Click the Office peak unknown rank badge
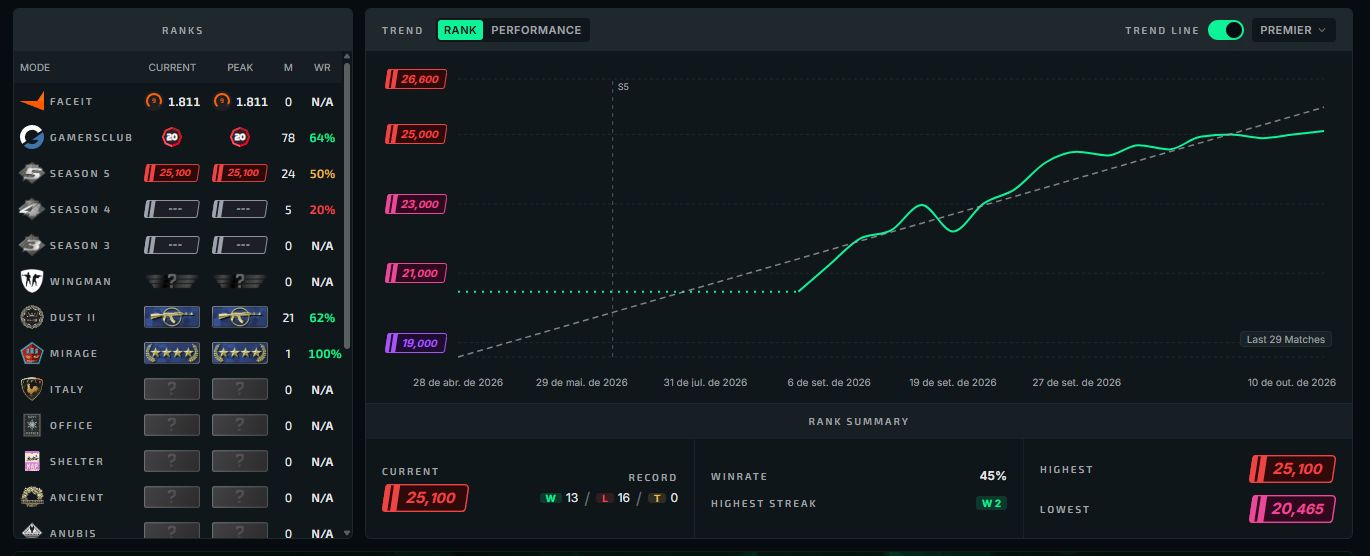 240,425
